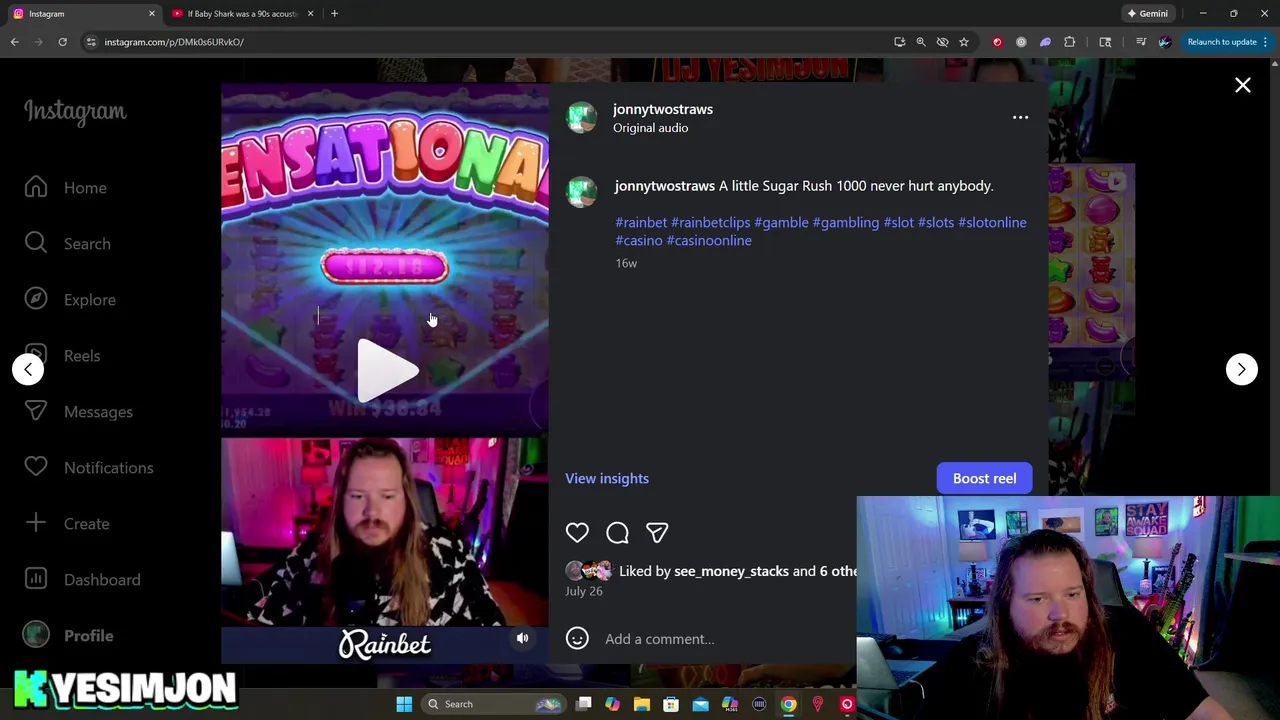Screen dimensions: 1280x720
Task: Reload the Instagram page
Action: pos(62,42)
